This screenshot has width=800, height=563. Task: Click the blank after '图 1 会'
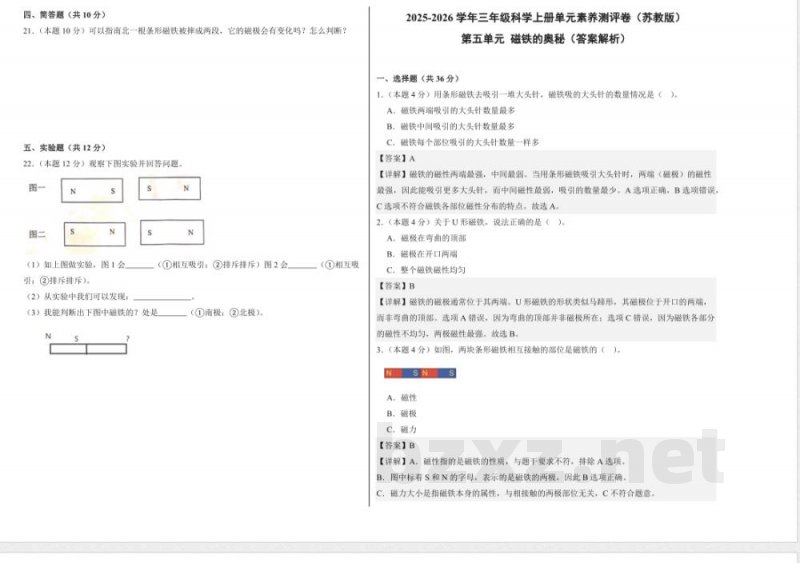(140, 265)
